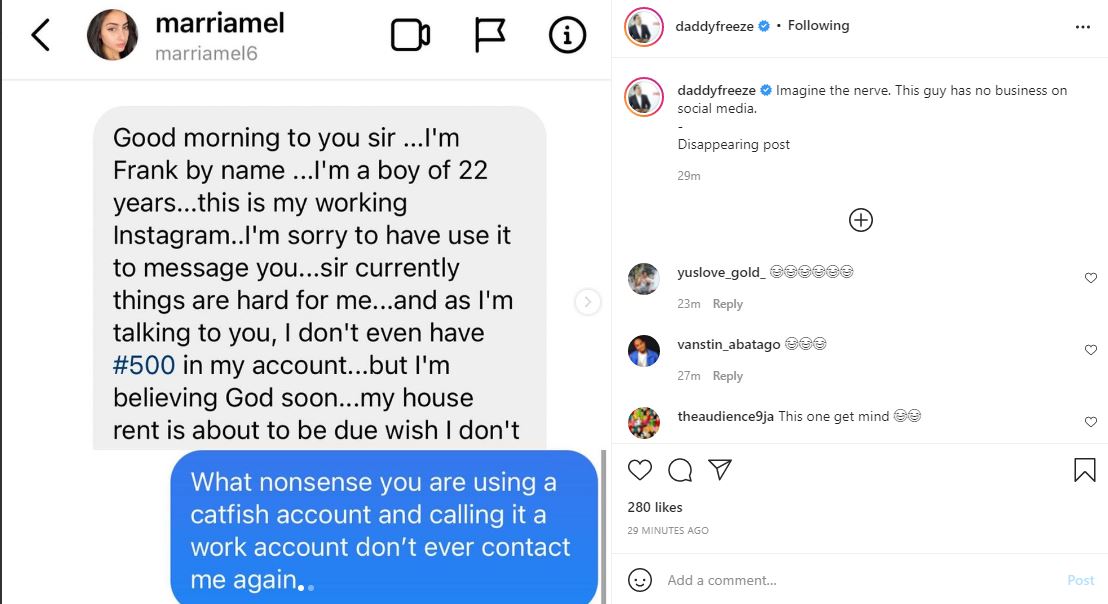The height and width of the screenshot is (604, 1108).
Task: Open the three-dot post options menu
Action: tap(1083, 27)
